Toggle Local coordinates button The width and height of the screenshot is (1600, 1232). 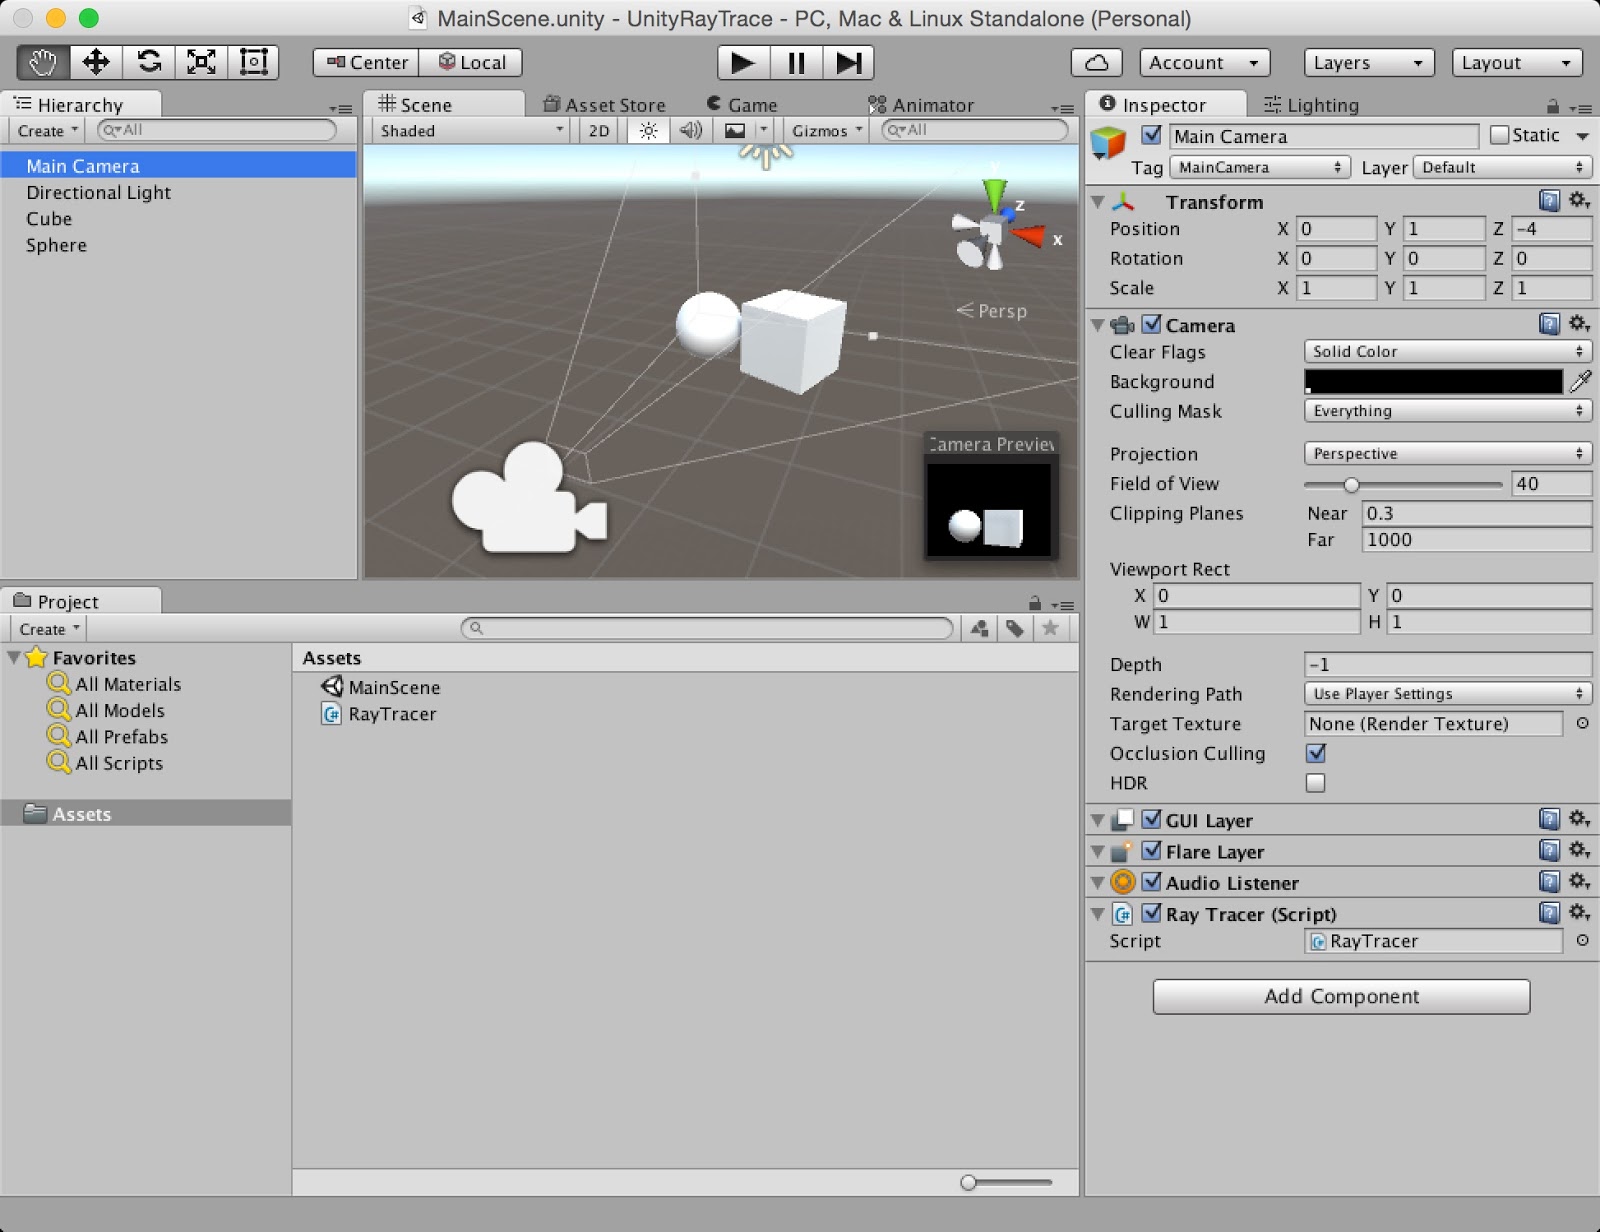coord(471,62)
